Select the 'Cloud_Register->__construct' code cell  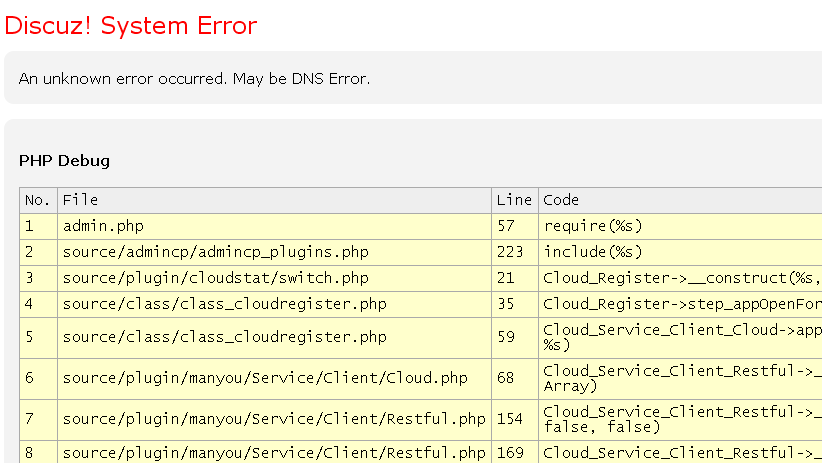[x=680, y=278]
